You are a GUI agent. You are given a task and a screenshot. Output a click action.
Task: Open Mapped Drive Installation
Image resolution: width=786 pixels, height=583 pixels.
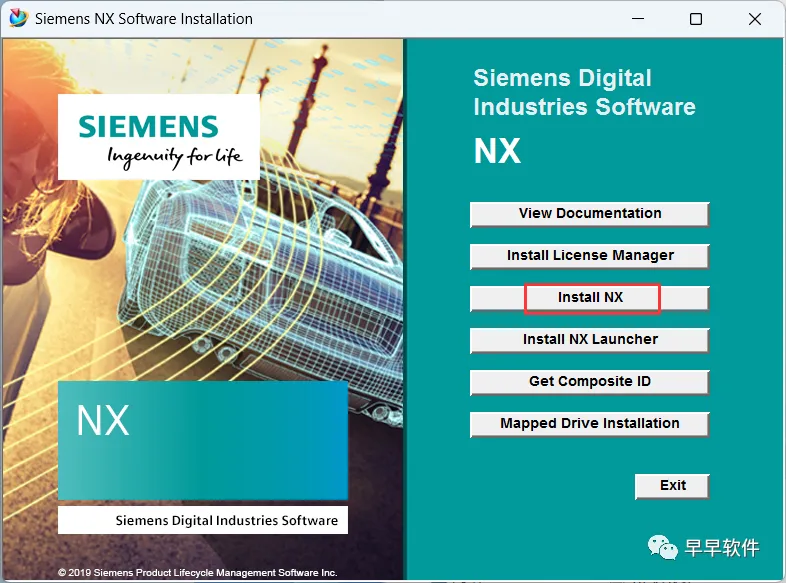point(590,424)
